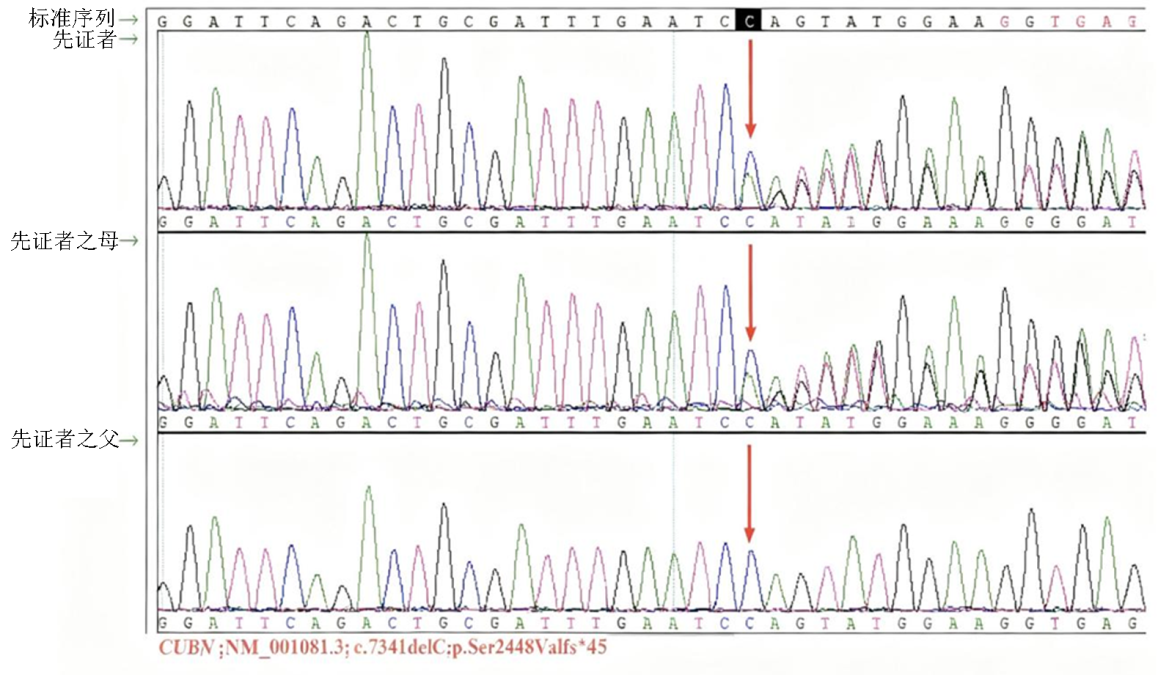Click the tallest green peak in the 先证者之父 trace
Image resolution: width=1169 pixels, height=675 pixels.
[368, 492]
